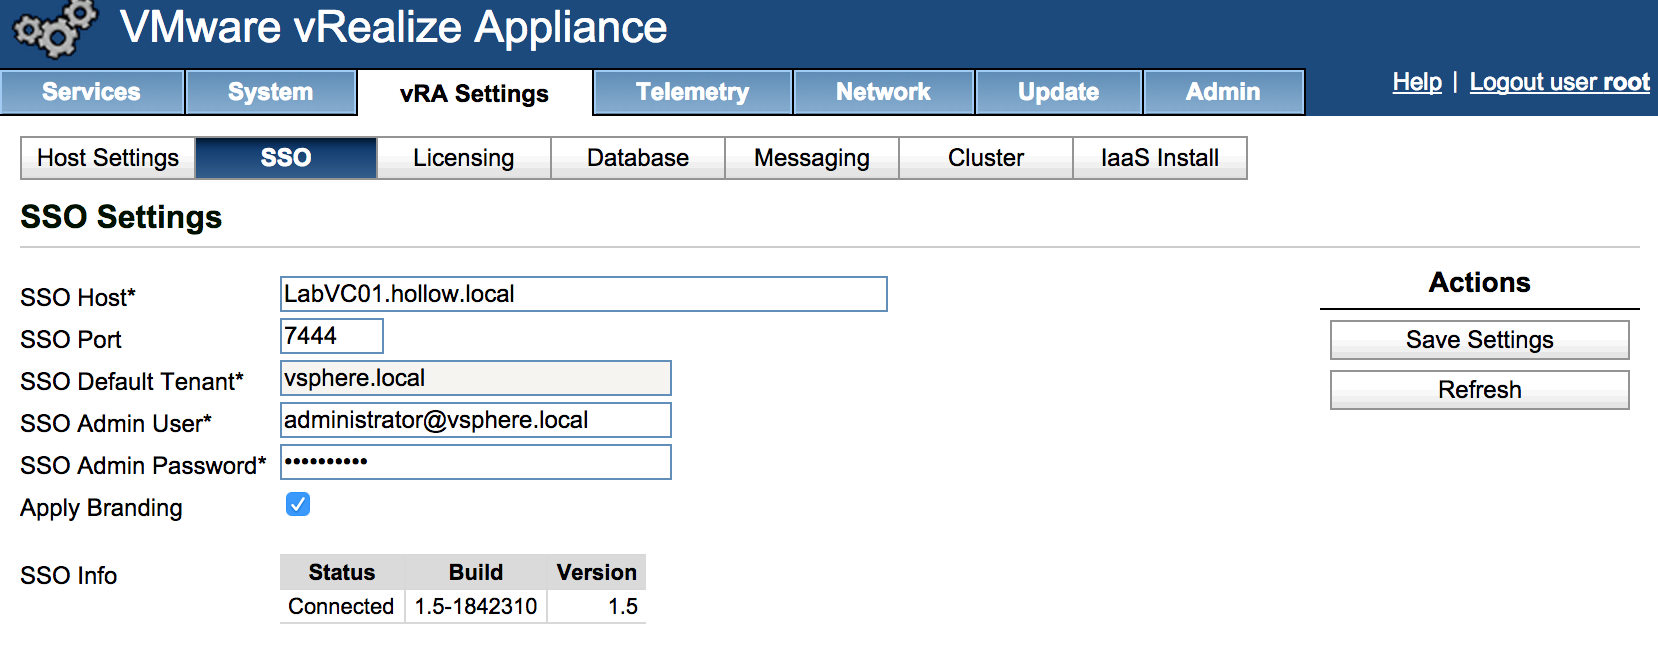Open the Services tab
The width and height of the screenshot is (1658, 668).
tap(92, 92)
